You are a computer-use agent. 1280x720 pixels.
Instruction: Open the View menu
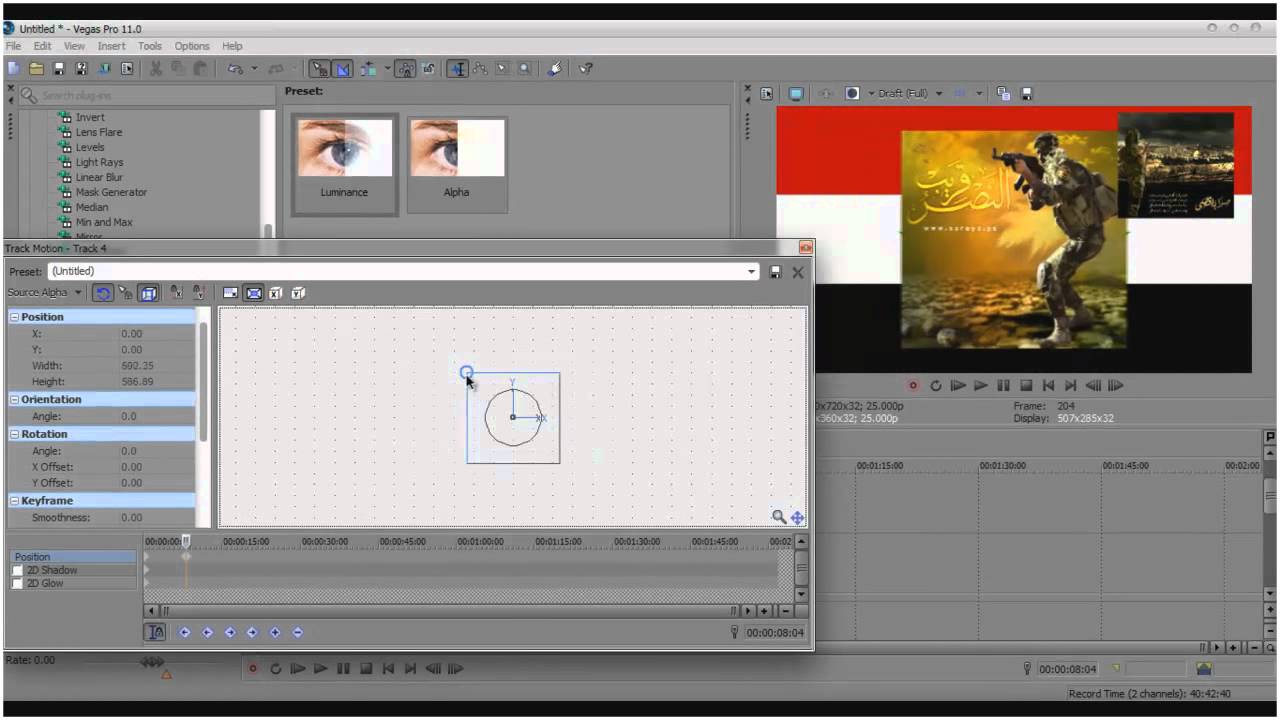(x=74, y=46)
